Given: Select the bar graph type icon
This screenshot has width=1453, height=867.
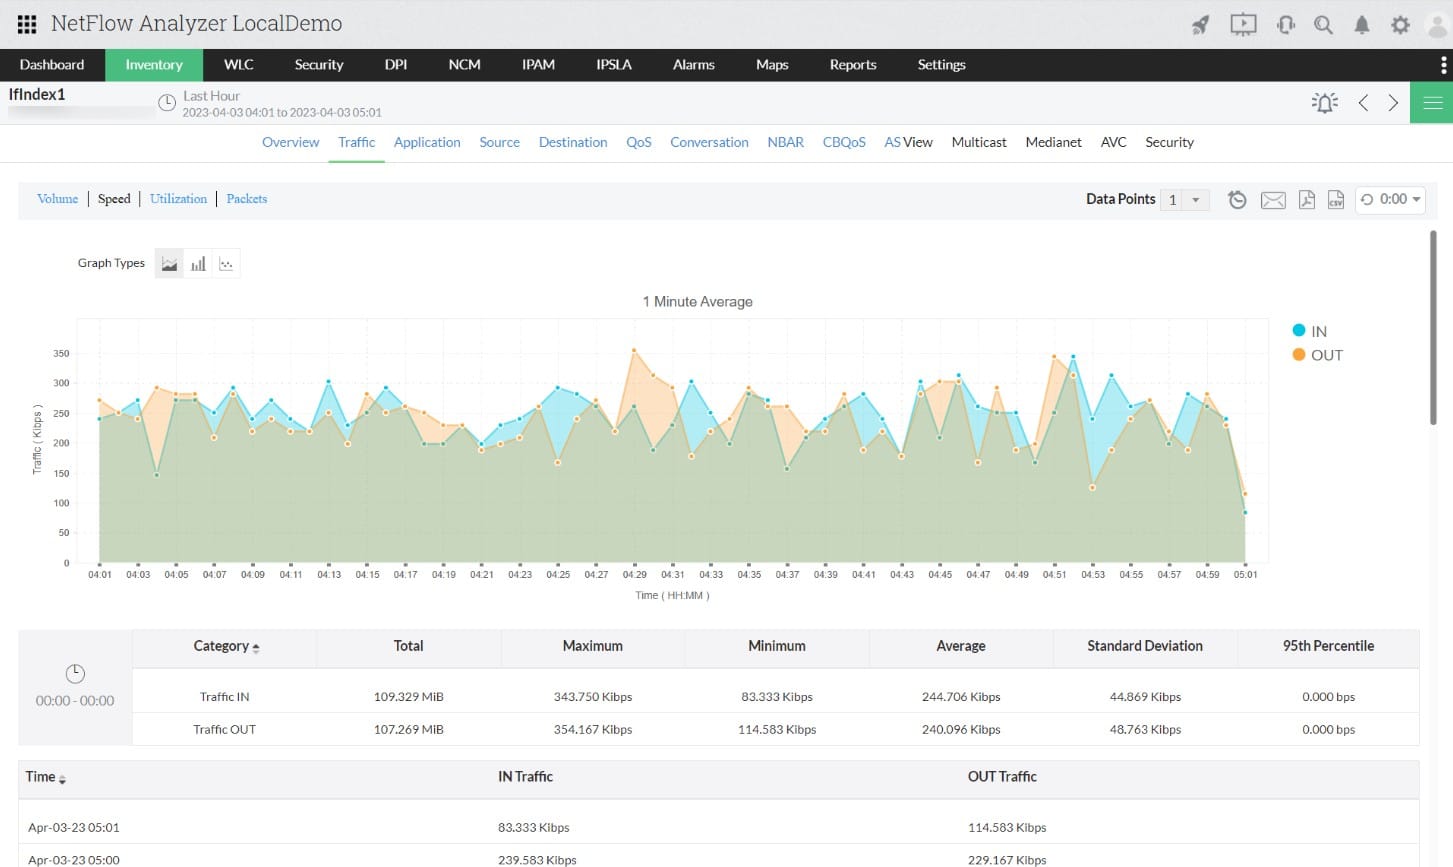Looking at the screenshot, I should click(198, 264).
